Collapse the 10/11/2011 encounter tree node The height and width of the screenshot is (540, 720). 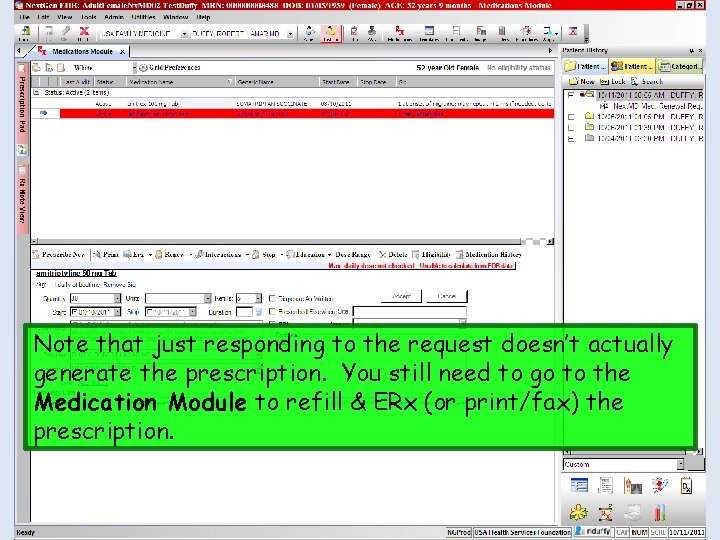tap(571, 95)
